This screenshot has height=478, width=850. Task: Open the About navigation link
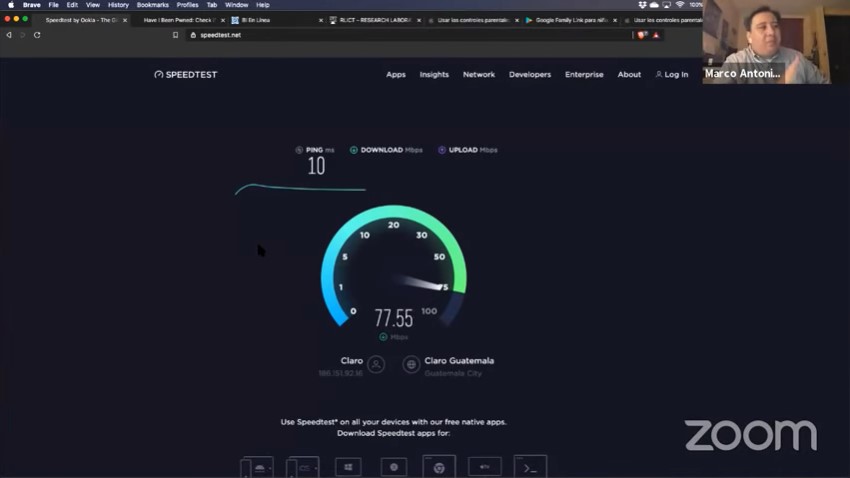click(x=629, y=74)
